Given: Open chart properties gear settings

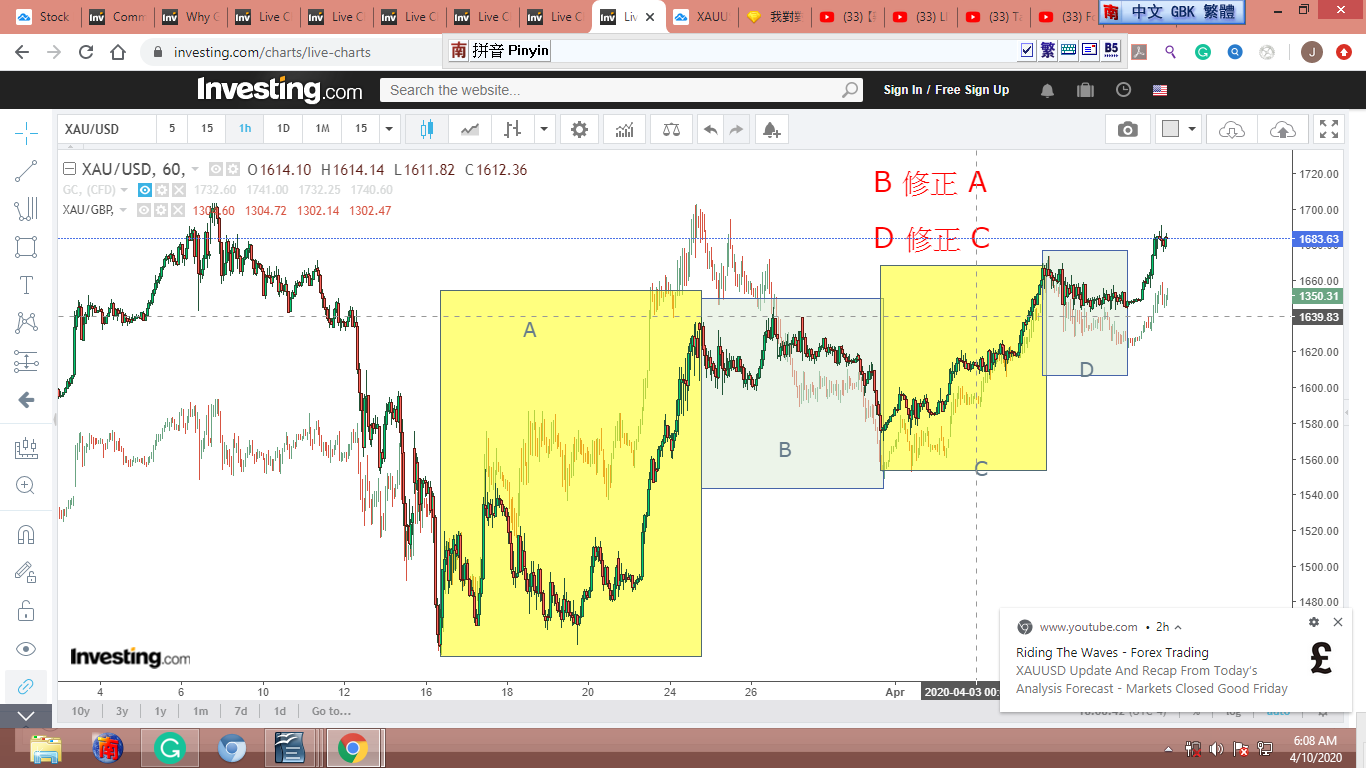Looking at the screenshot, I should (579, 129).
